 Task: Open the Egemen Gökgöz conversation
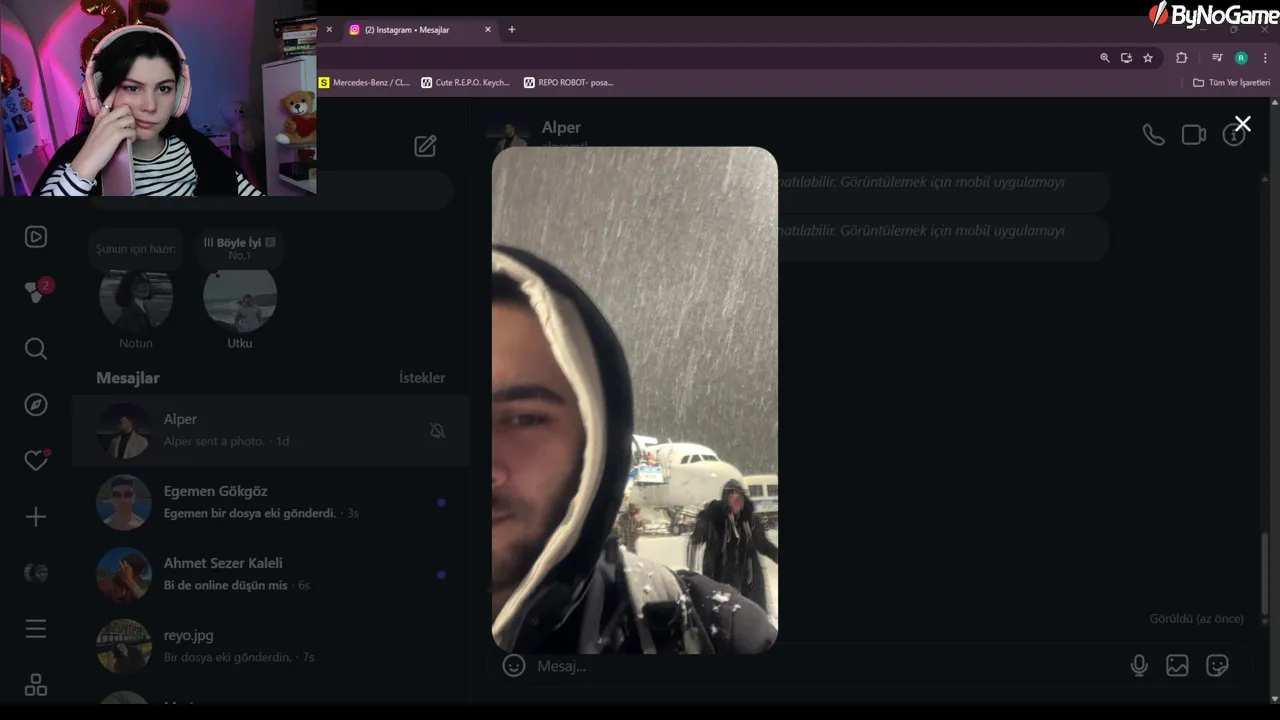[270, 502]
